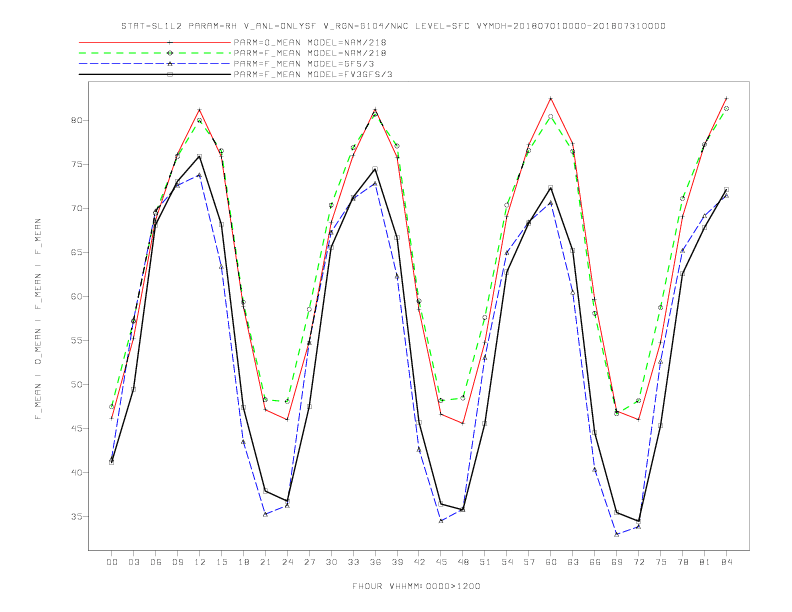Click x-axis forecast hour label 15

pyautogui.click(x=221, y=562)
